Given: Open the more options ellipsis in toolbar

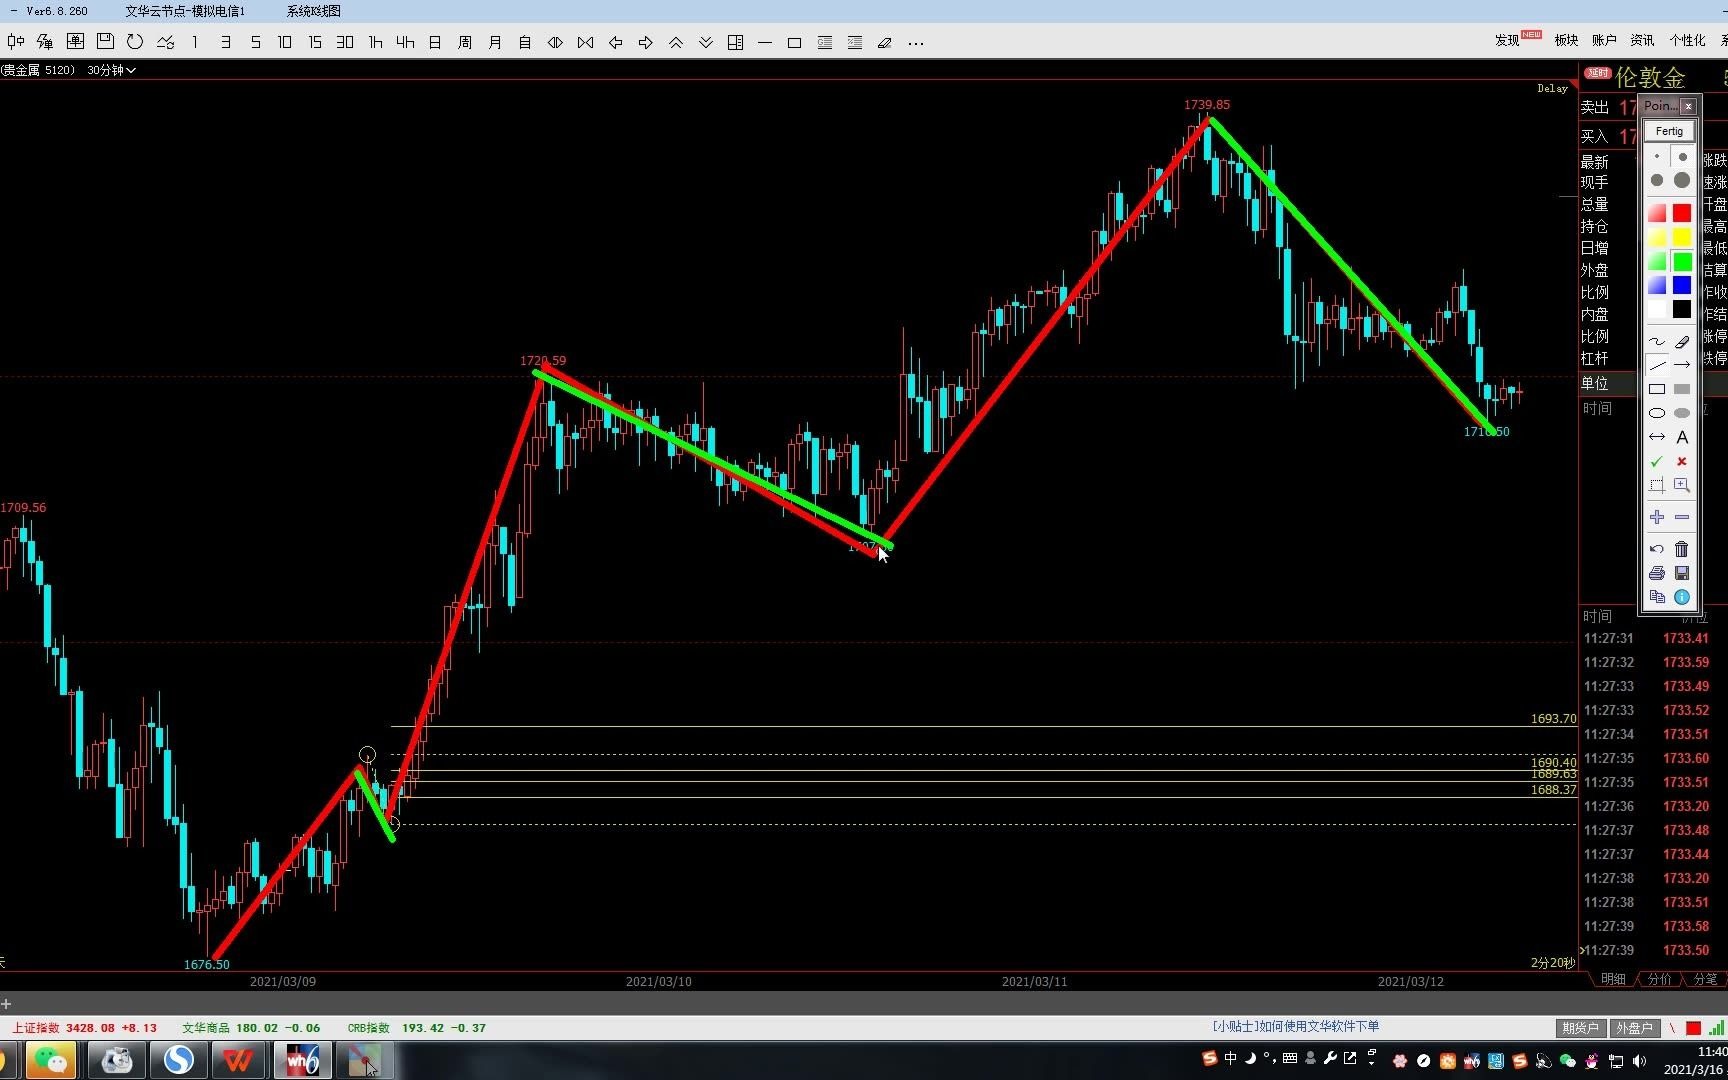Looking at the screenshot, I should pos(916,42).
